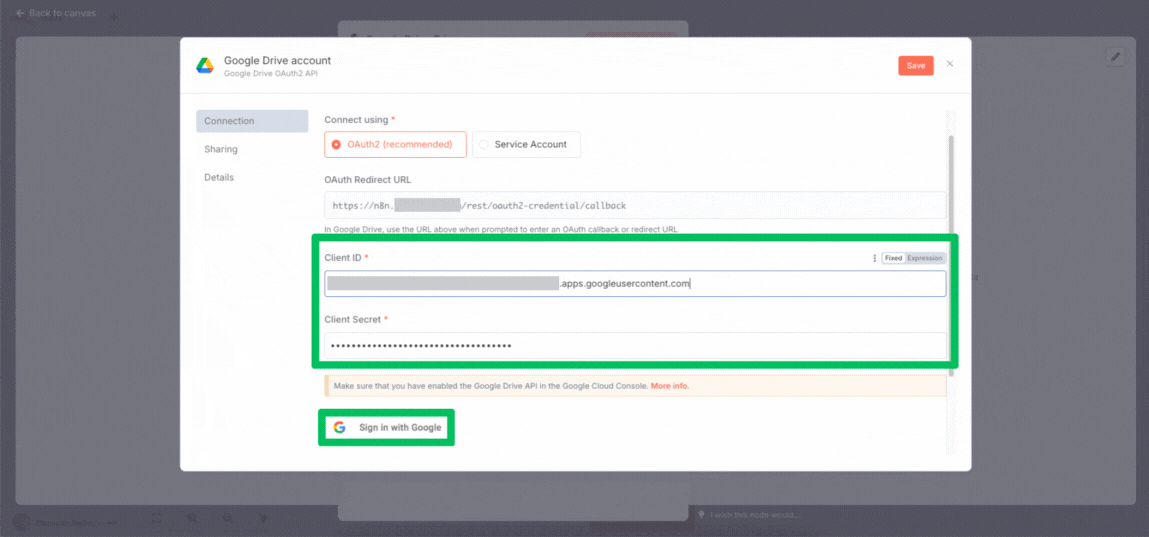Open the Client ID three-dot options menu
The image size is (1149, 537).
874,258
